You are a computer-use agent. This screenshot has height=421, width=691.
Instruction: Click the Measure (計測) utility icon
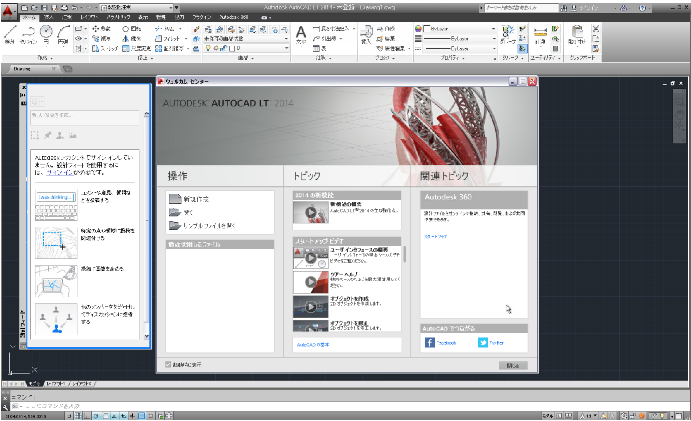[540, 35]
